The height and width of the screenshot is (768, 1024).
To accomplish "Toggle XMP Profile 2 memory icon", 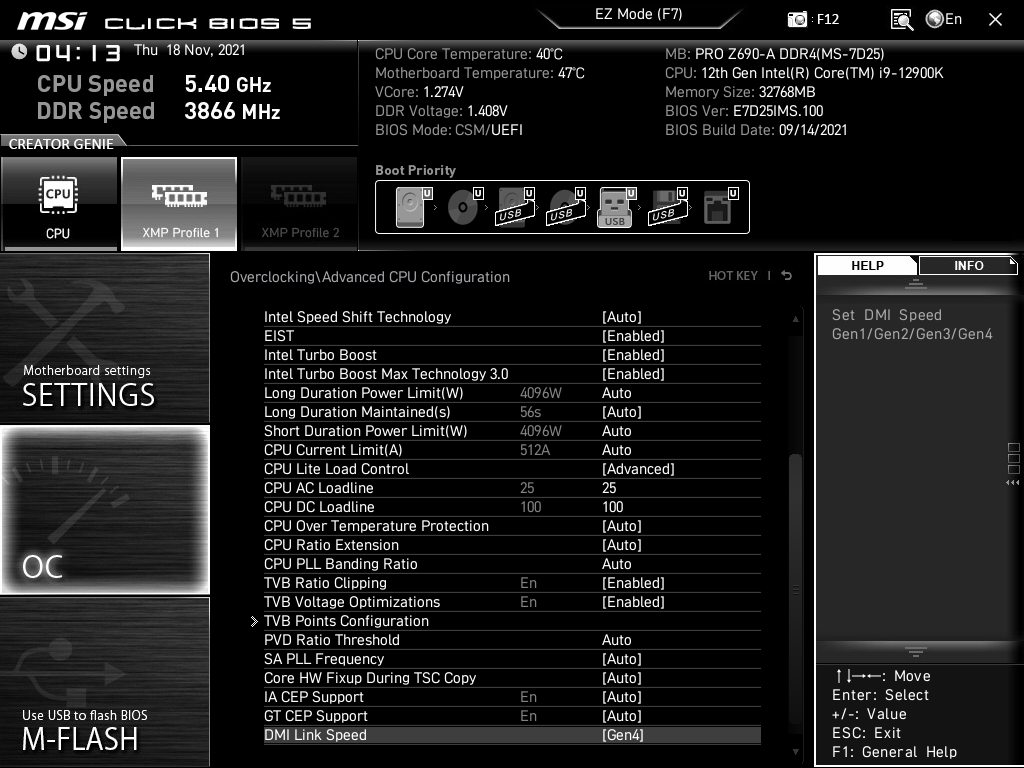I will [x=300, y=204].
